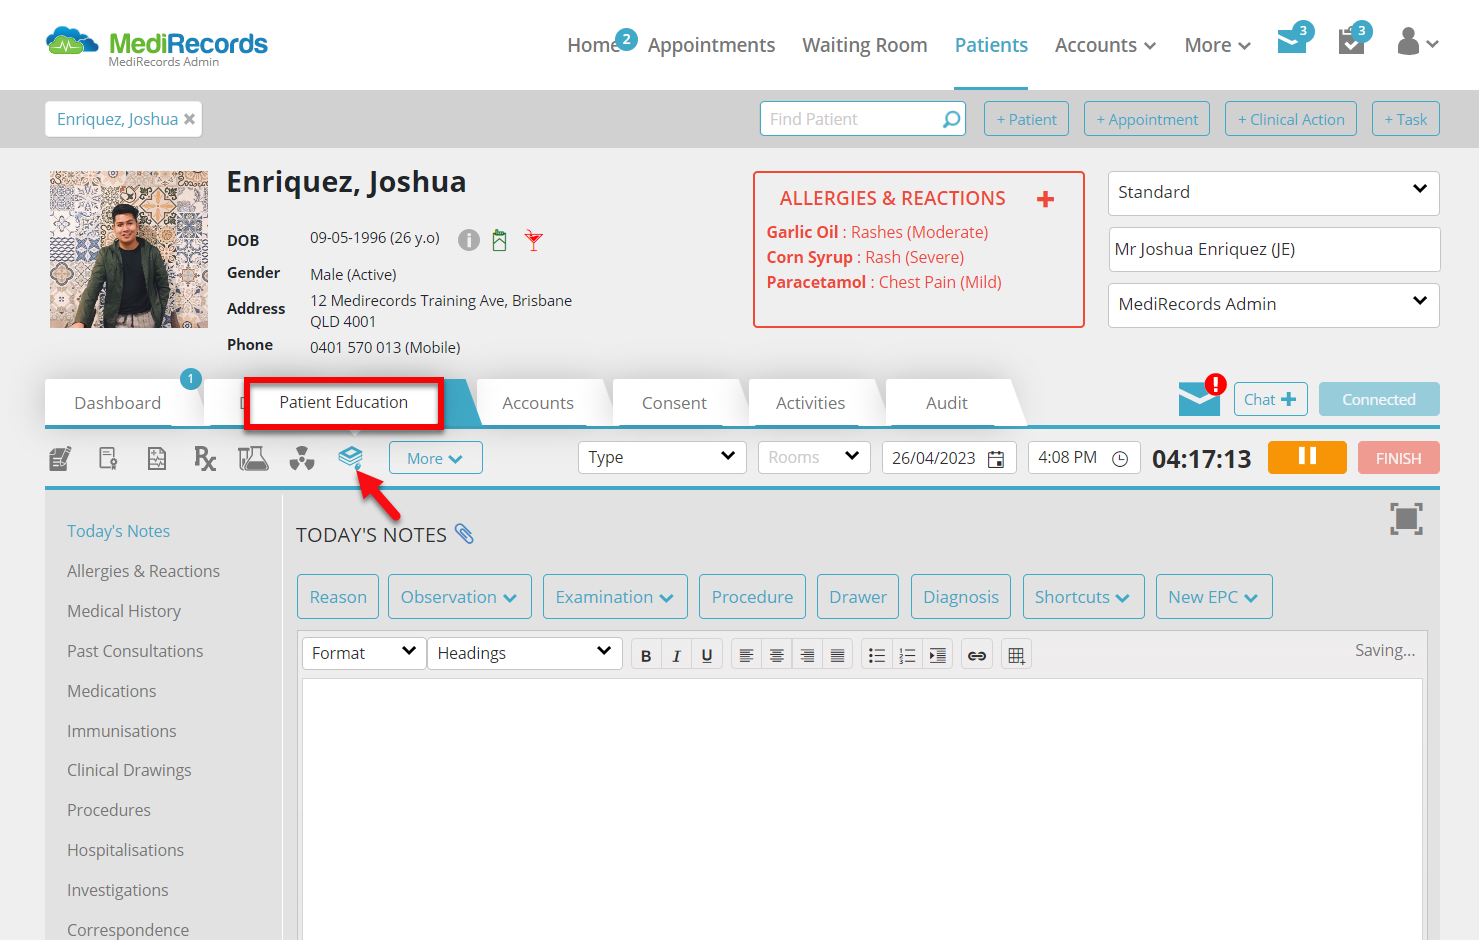Apply numbered list formatting
1479x940 pixels.
[907, 655]
